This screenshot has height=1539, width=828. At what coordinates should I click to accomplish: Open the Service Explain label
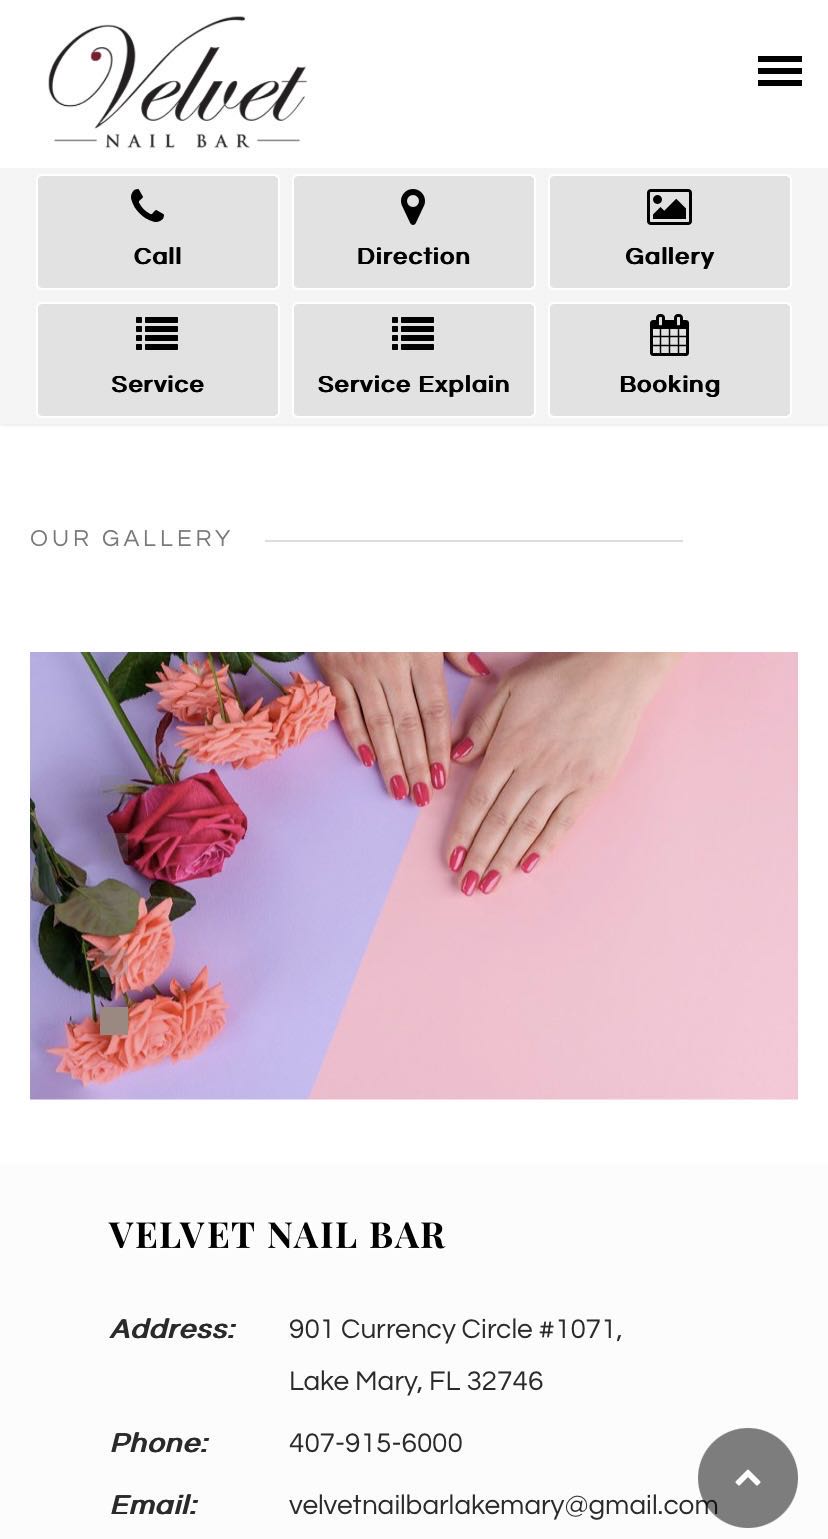click(413, 384)
